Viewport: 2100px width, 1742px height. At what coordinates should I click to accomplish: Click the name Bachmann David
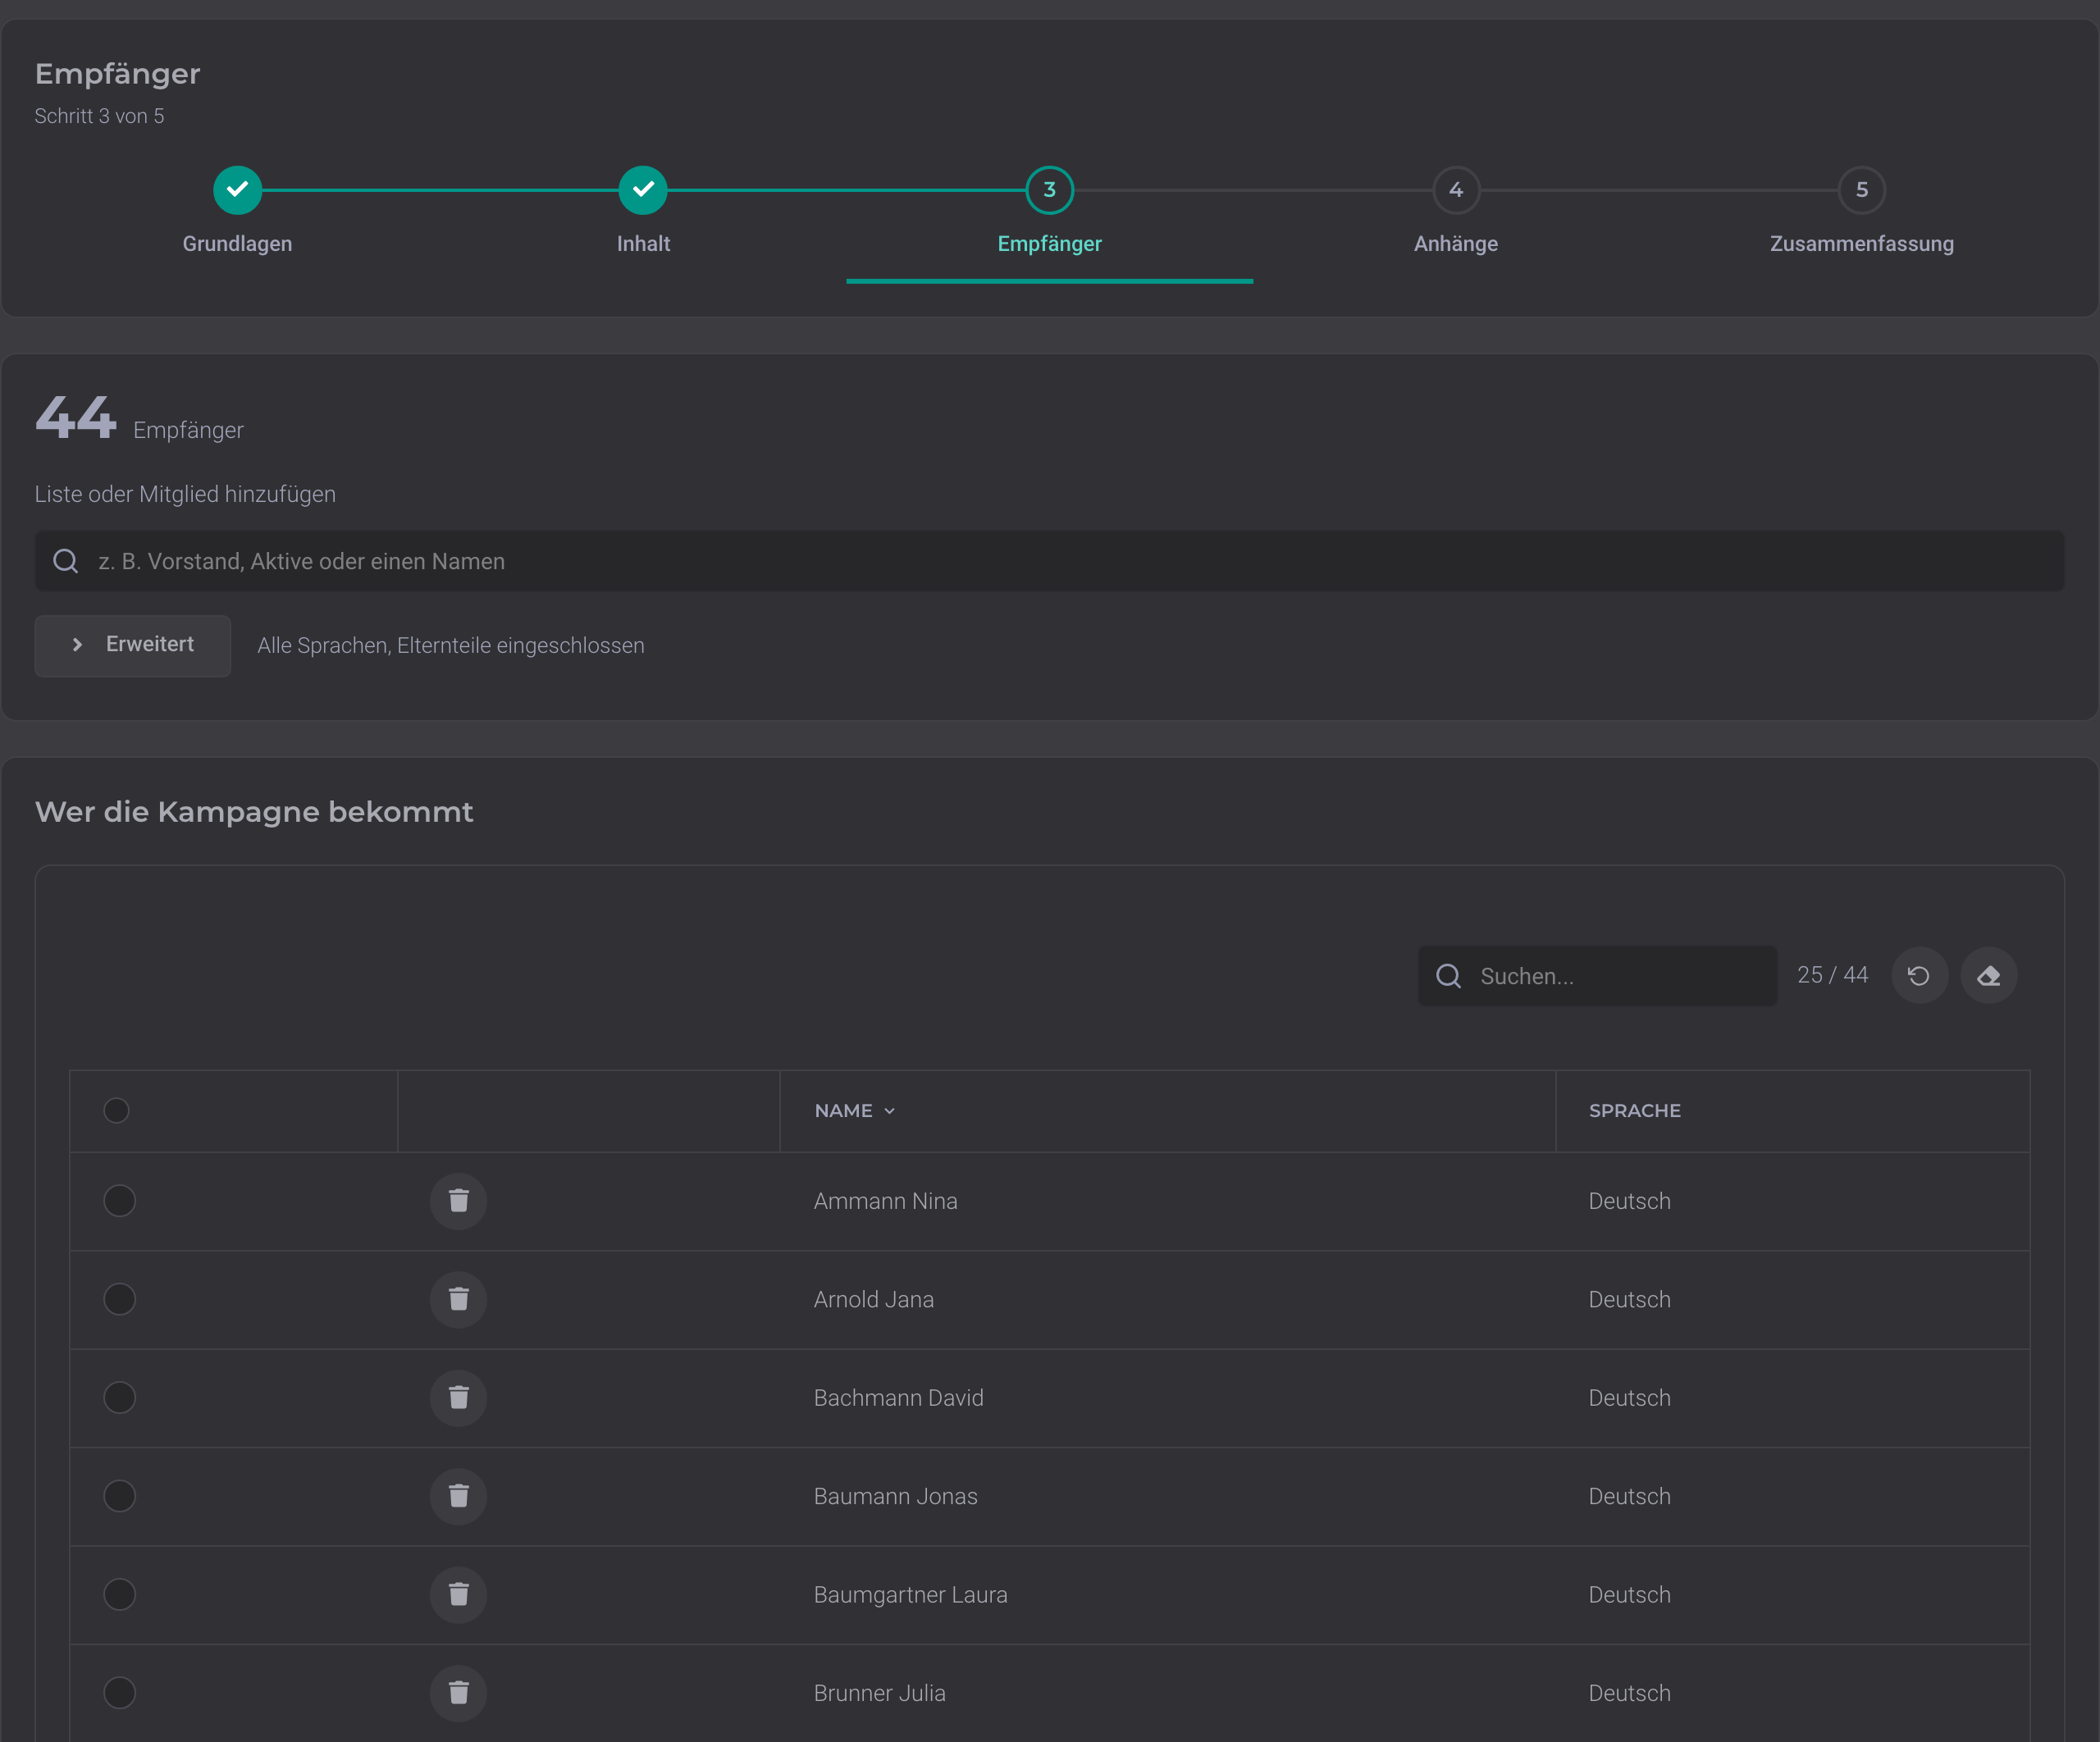[x=899, y=1398]
